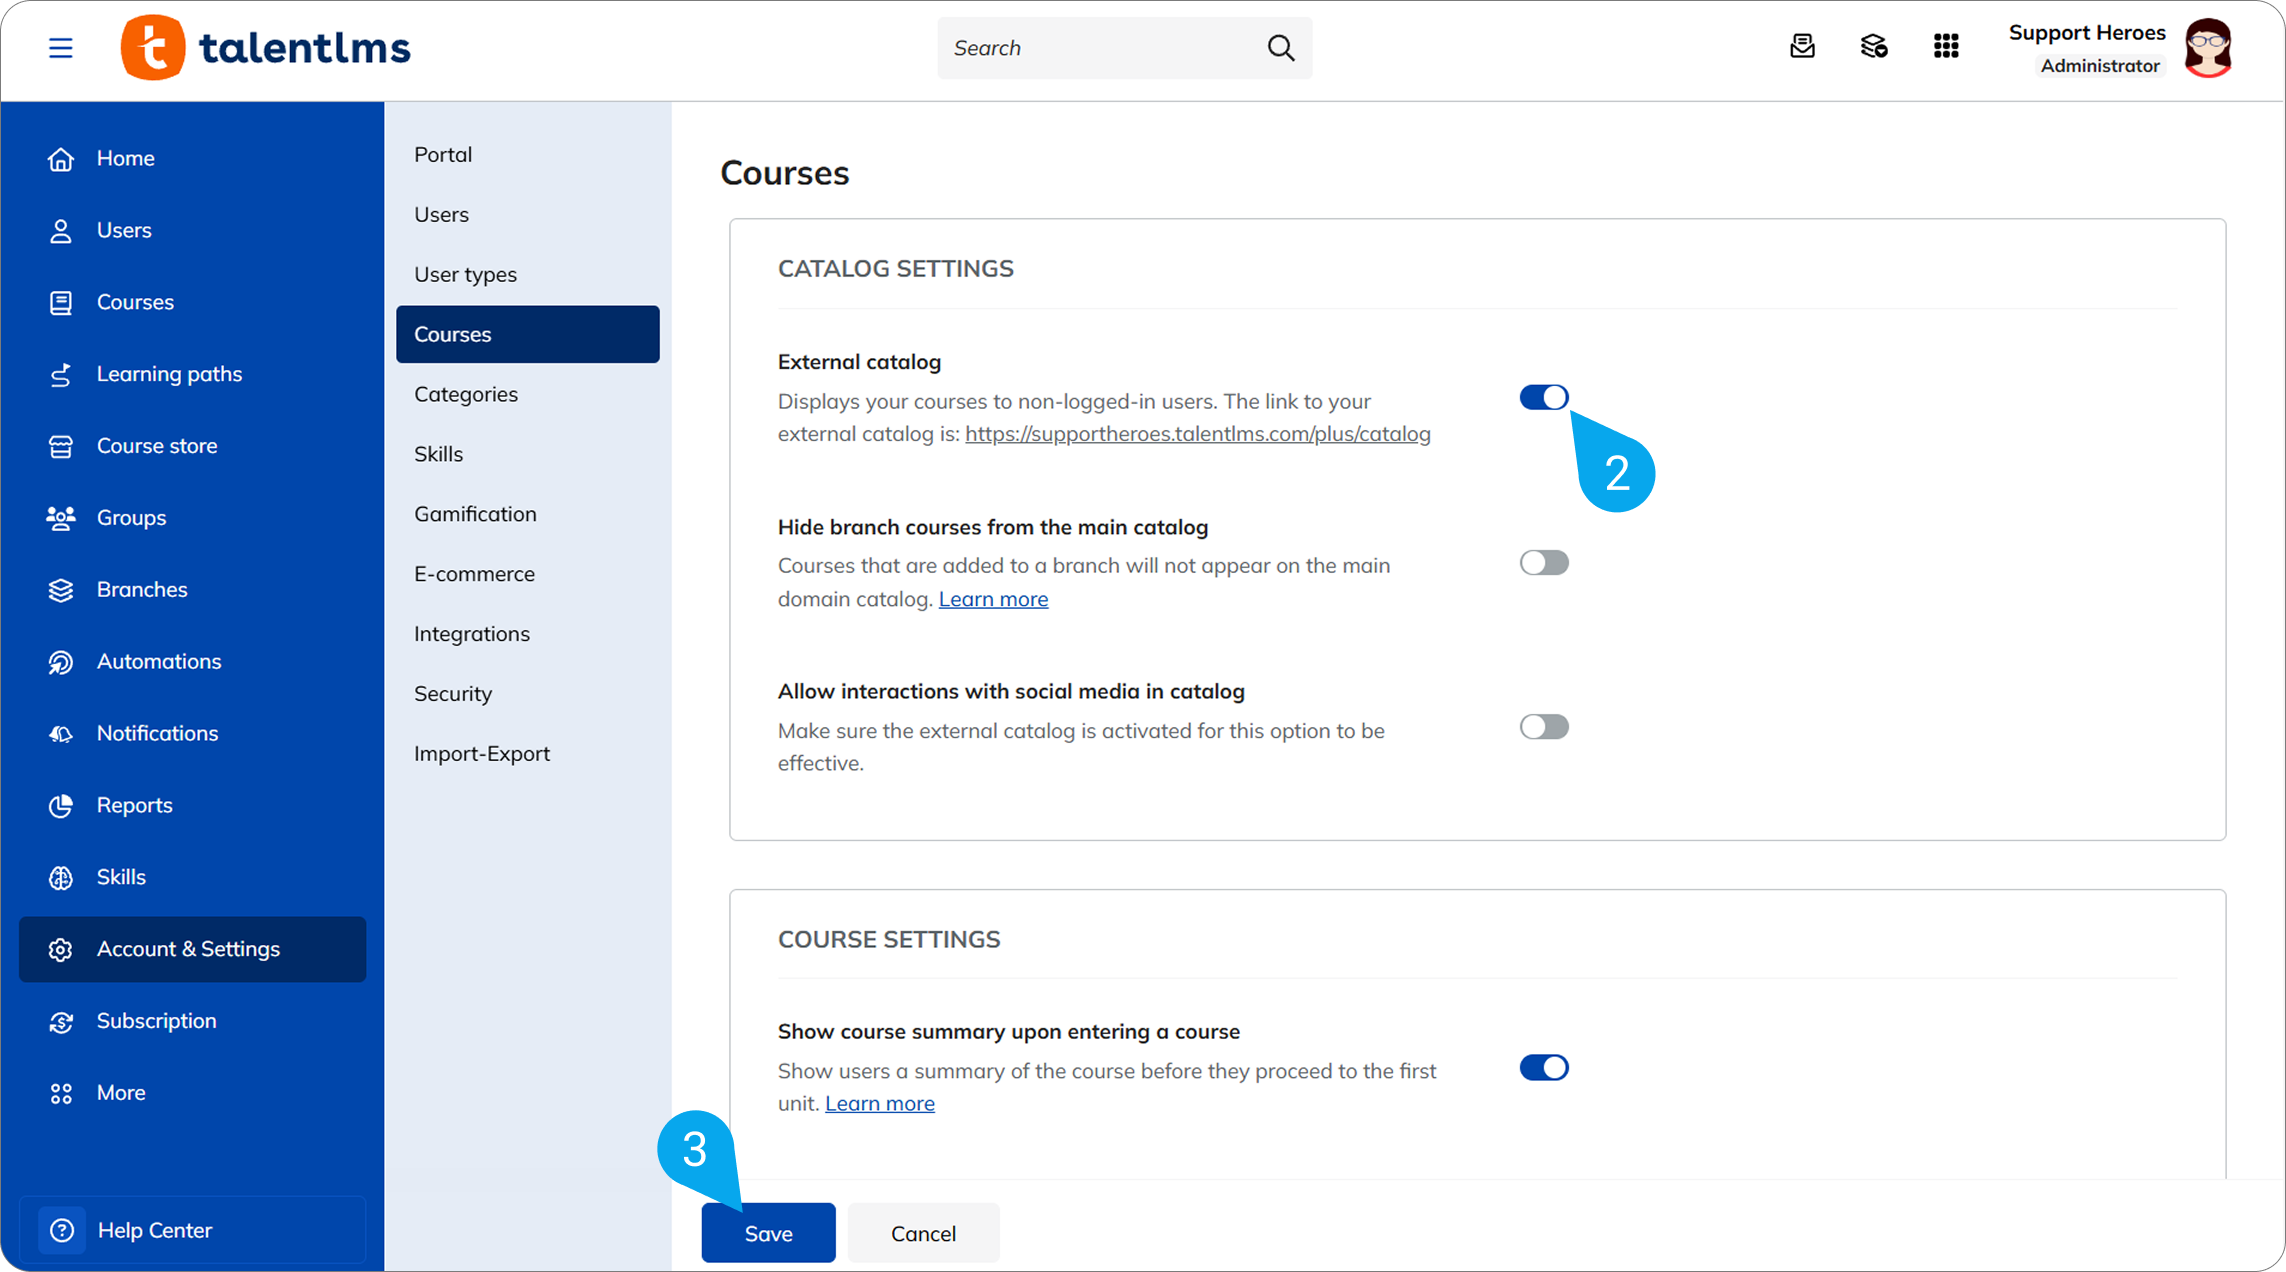This screenshot has width=2286, height=1272.
Task: Click the Support Heroes account name
Action: coord(2087,33)
